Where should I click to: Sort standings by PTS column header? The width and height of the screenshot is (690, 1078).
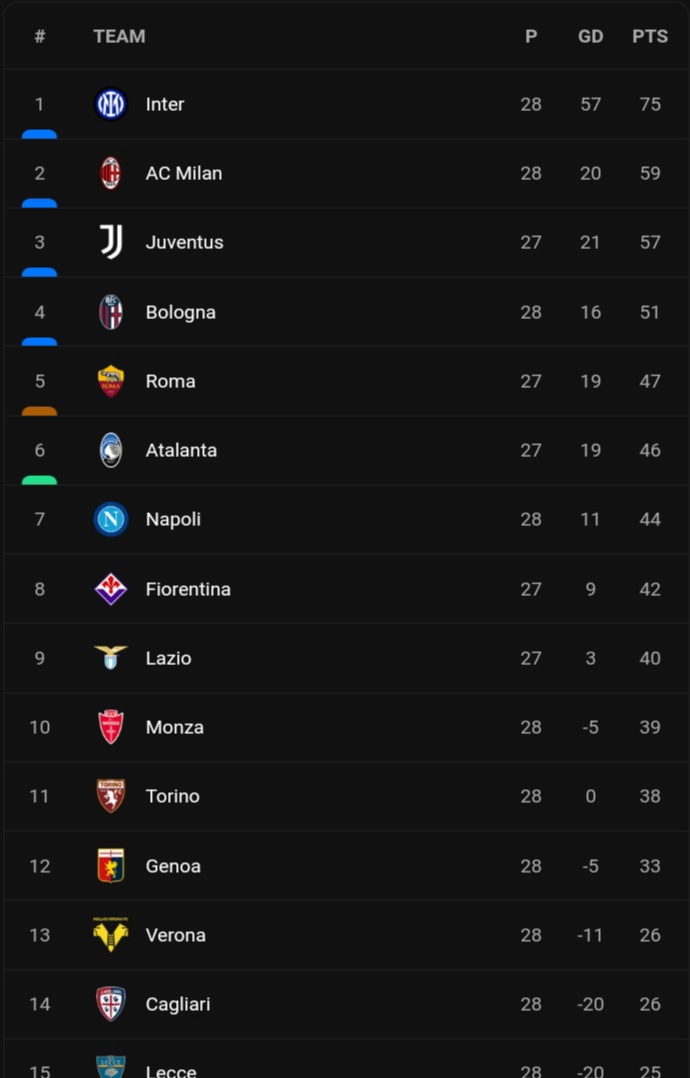pyautogui.click(x=650, y=36)
